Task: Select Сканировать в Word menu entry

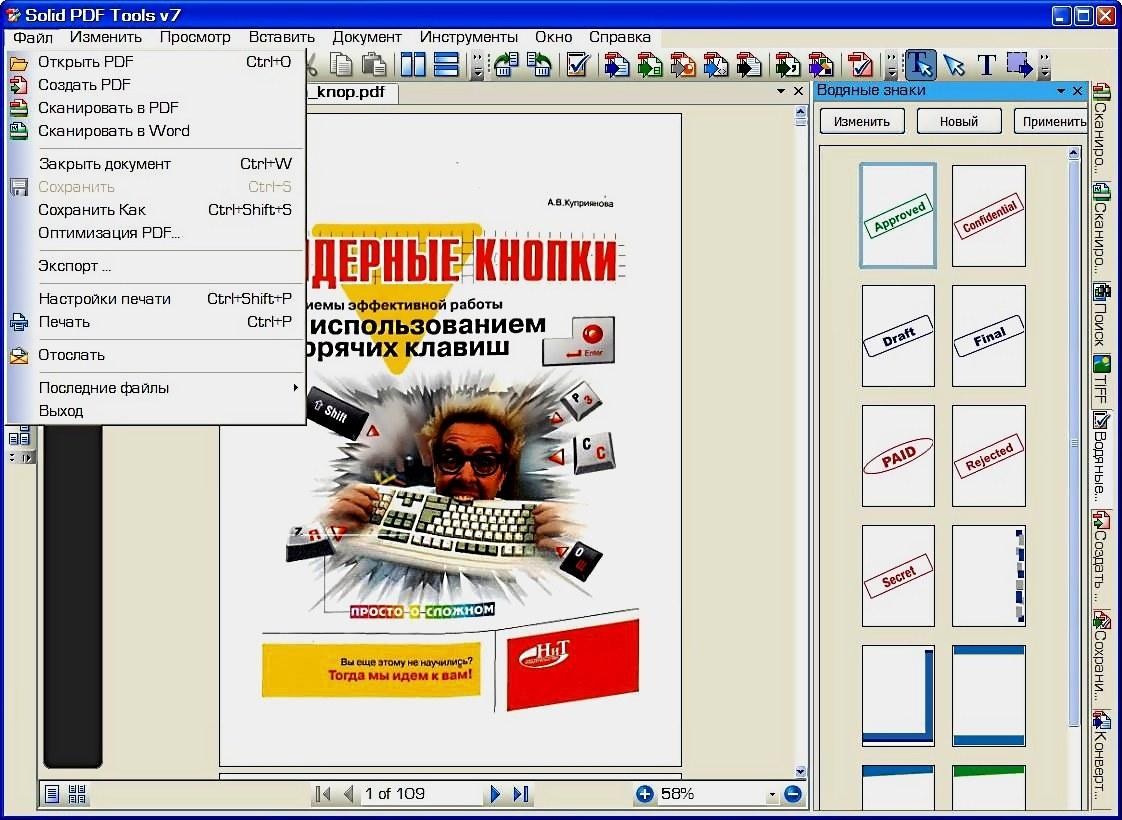Action: [x=156, y=130]
